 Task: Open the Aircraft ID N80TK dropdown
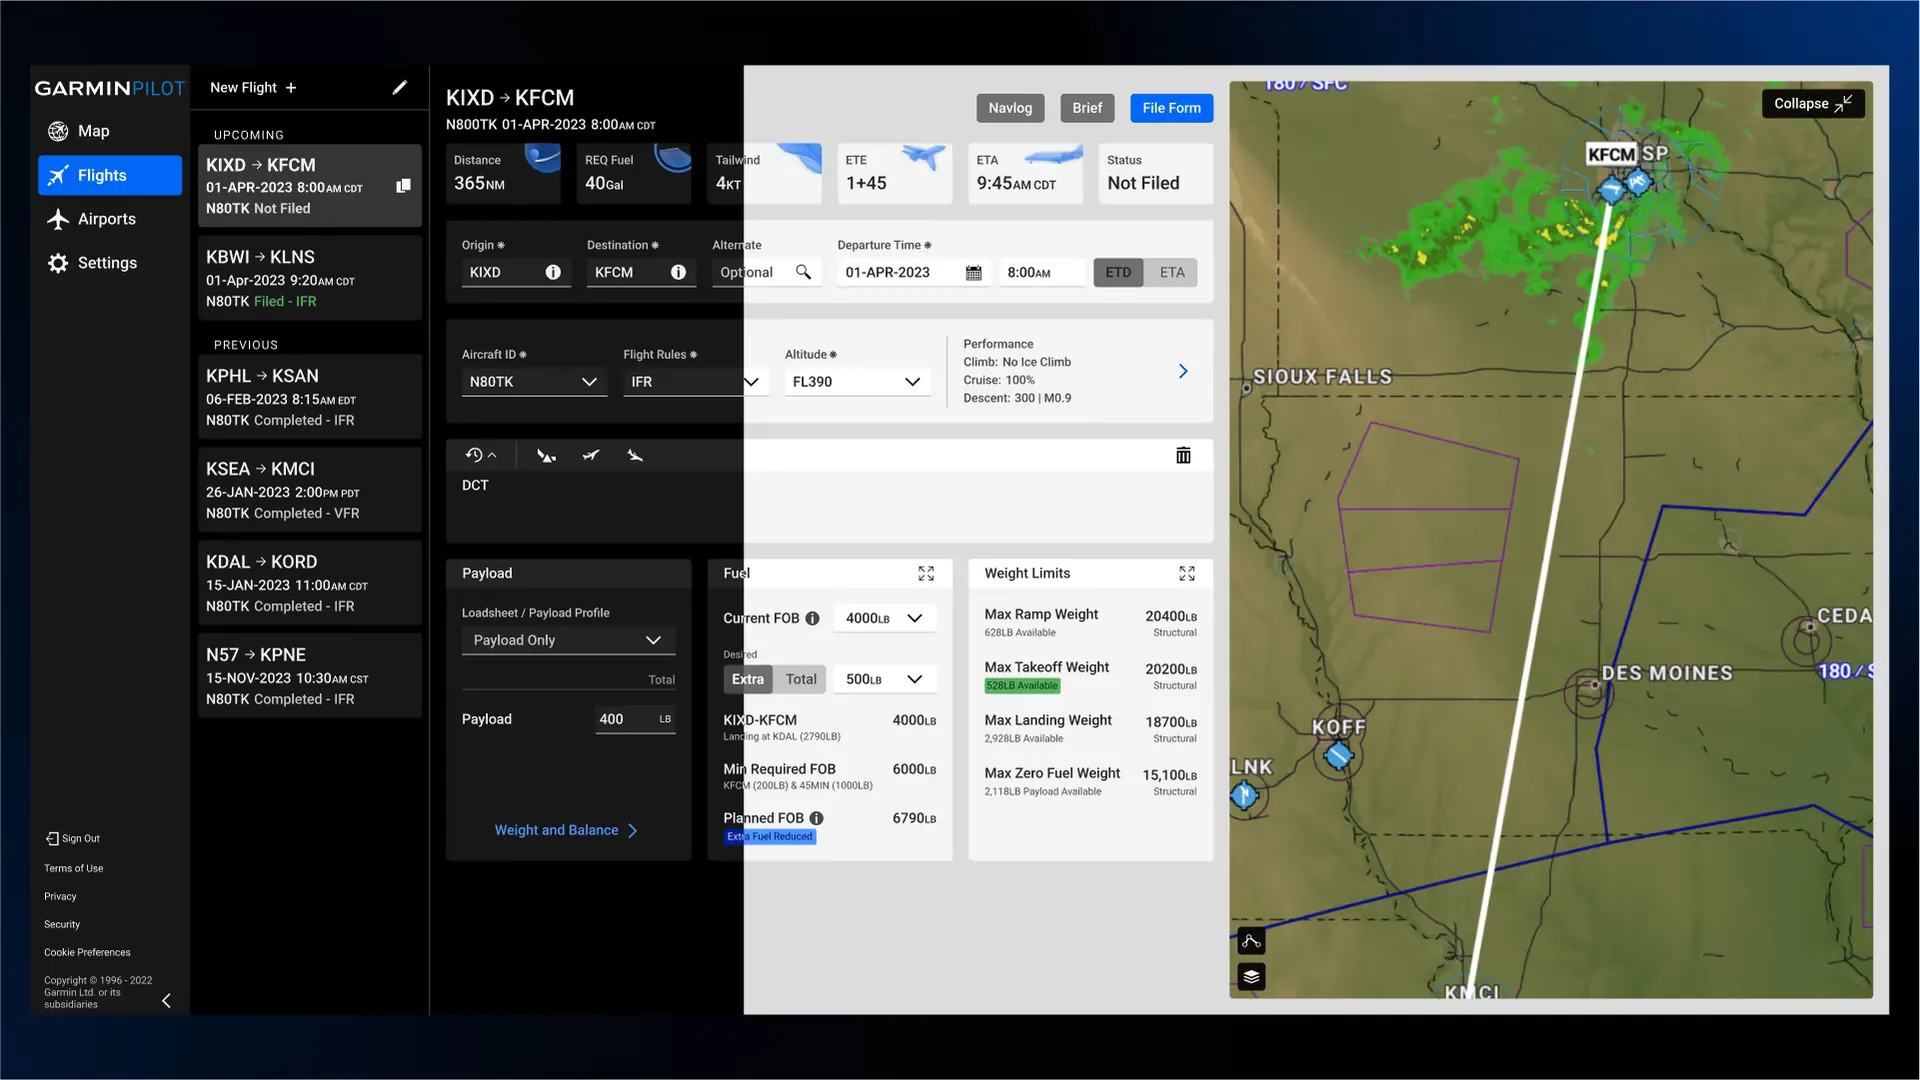534,382
